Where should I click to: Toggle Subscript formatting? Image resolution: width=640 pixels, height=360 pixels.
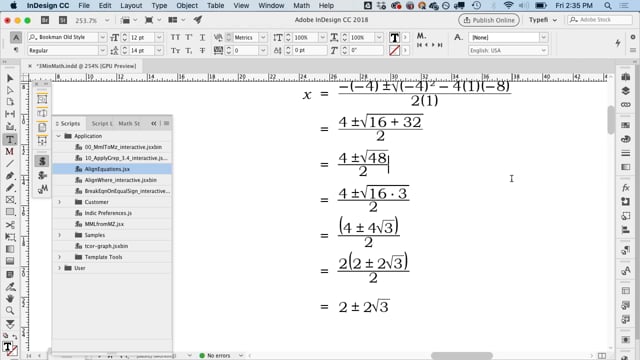189,50
